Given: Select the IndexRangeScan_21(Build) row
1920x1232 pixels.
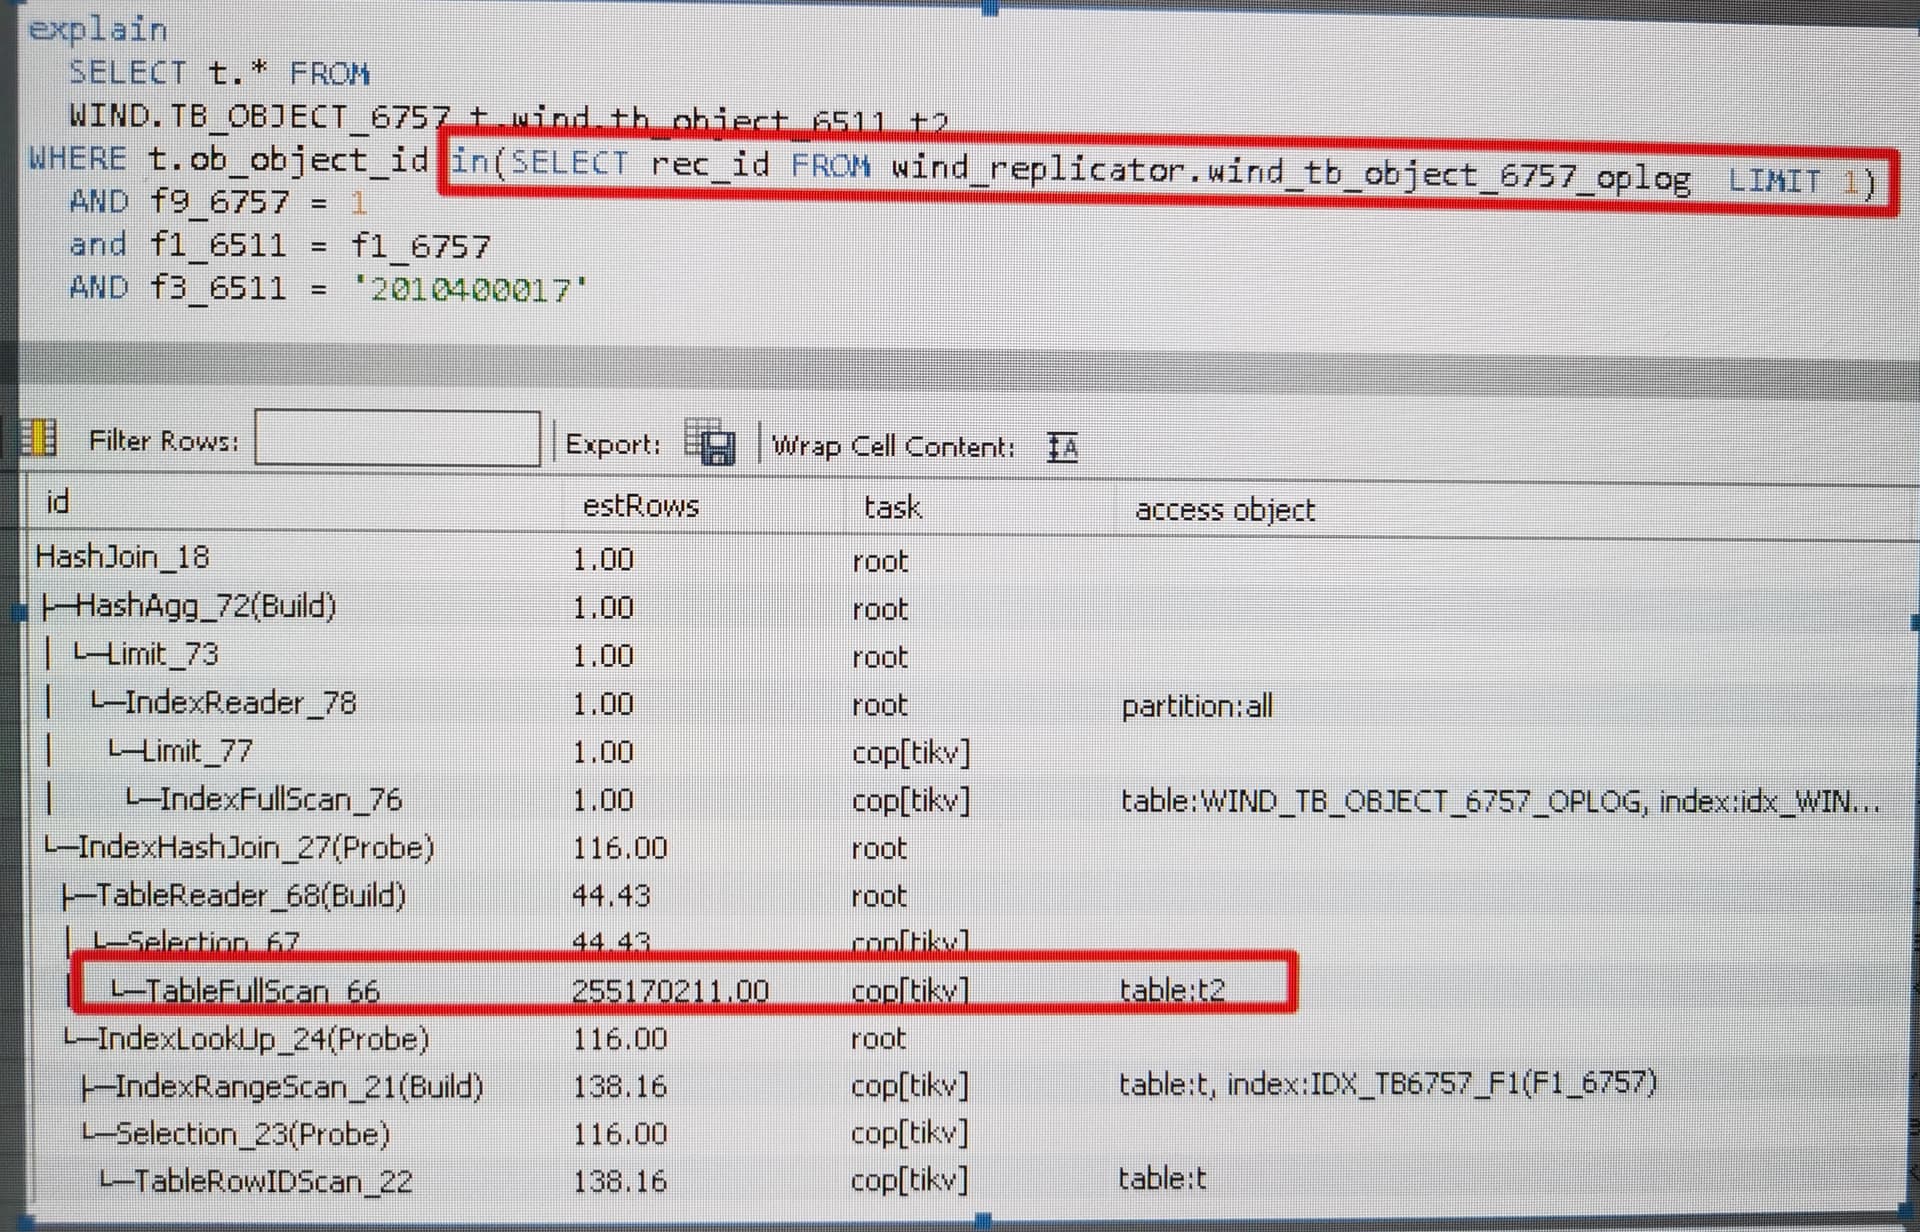Looking at the screenshot, I should [298, 1086].
